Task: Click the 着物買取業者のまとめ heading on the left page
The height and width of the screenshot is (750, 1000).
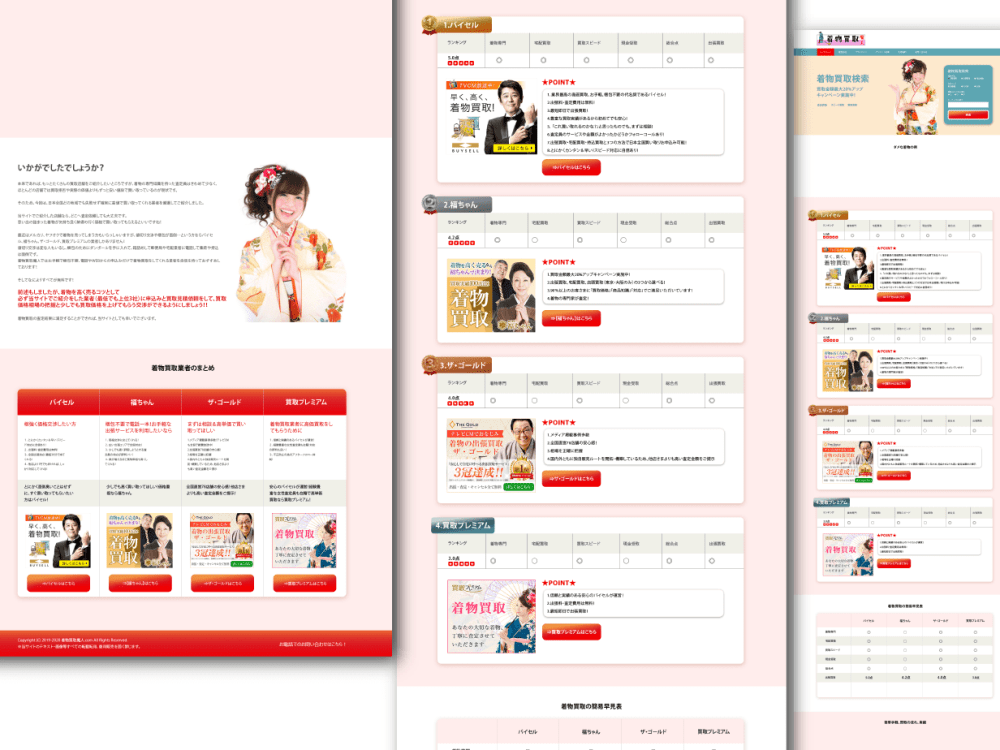Action: pyautogui.click(x=183, y=368)
